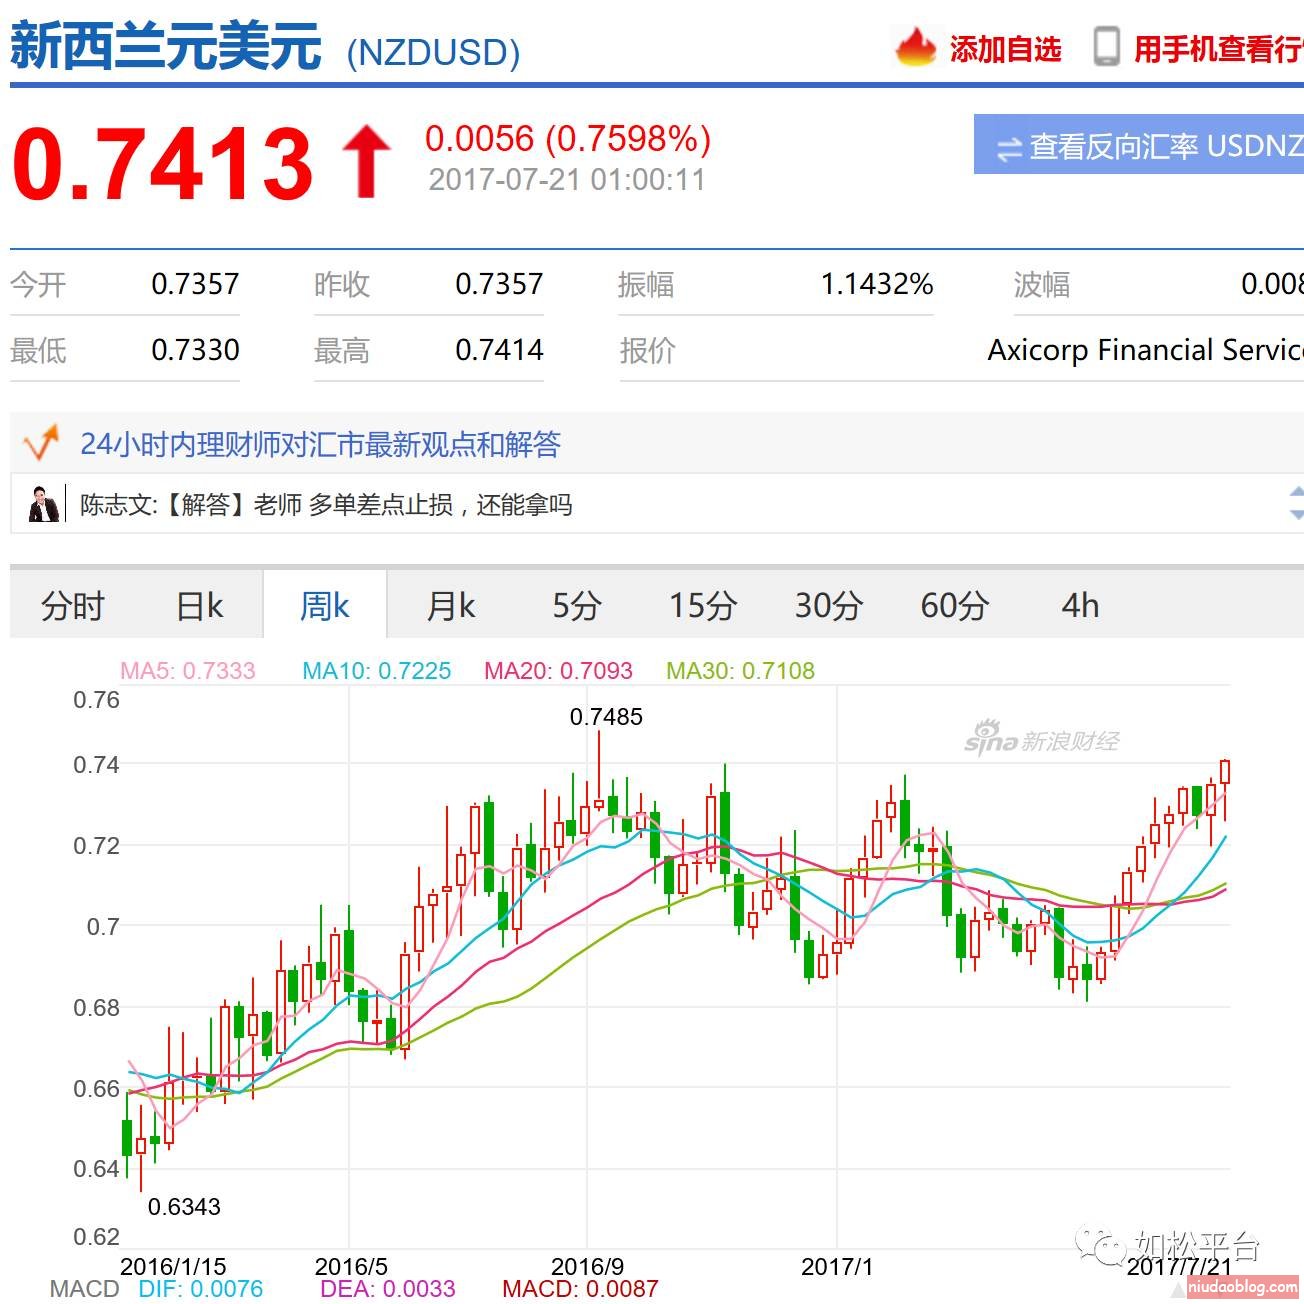Click the 最低 value 0.7330

pyautogui.click(x=195, y=350)
